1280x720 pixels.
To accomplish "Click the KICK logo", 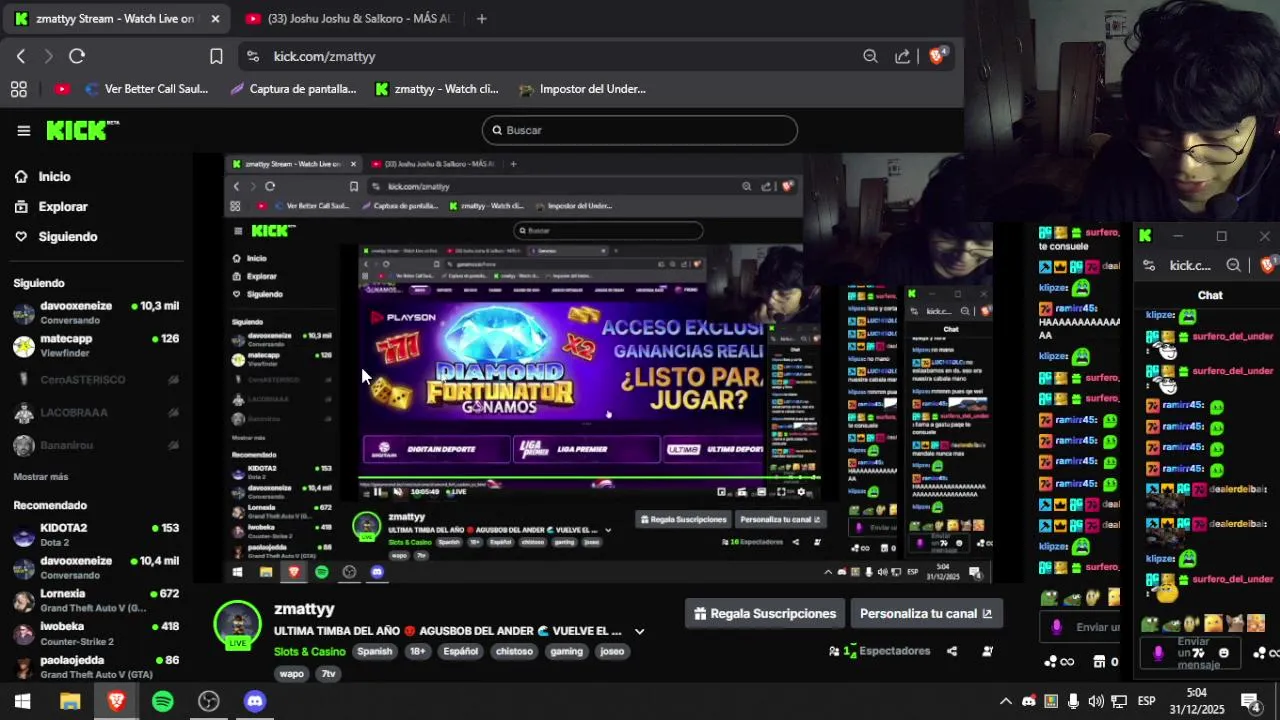I will pos(82,130).
